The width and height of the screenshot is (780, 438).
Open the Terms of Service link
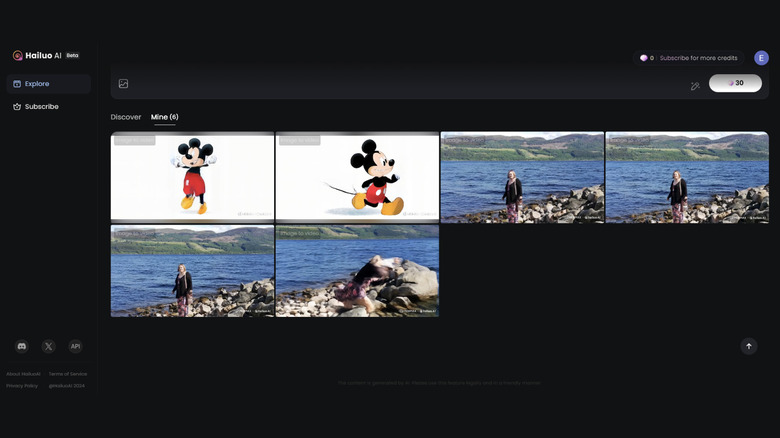(x=68, y=374)
